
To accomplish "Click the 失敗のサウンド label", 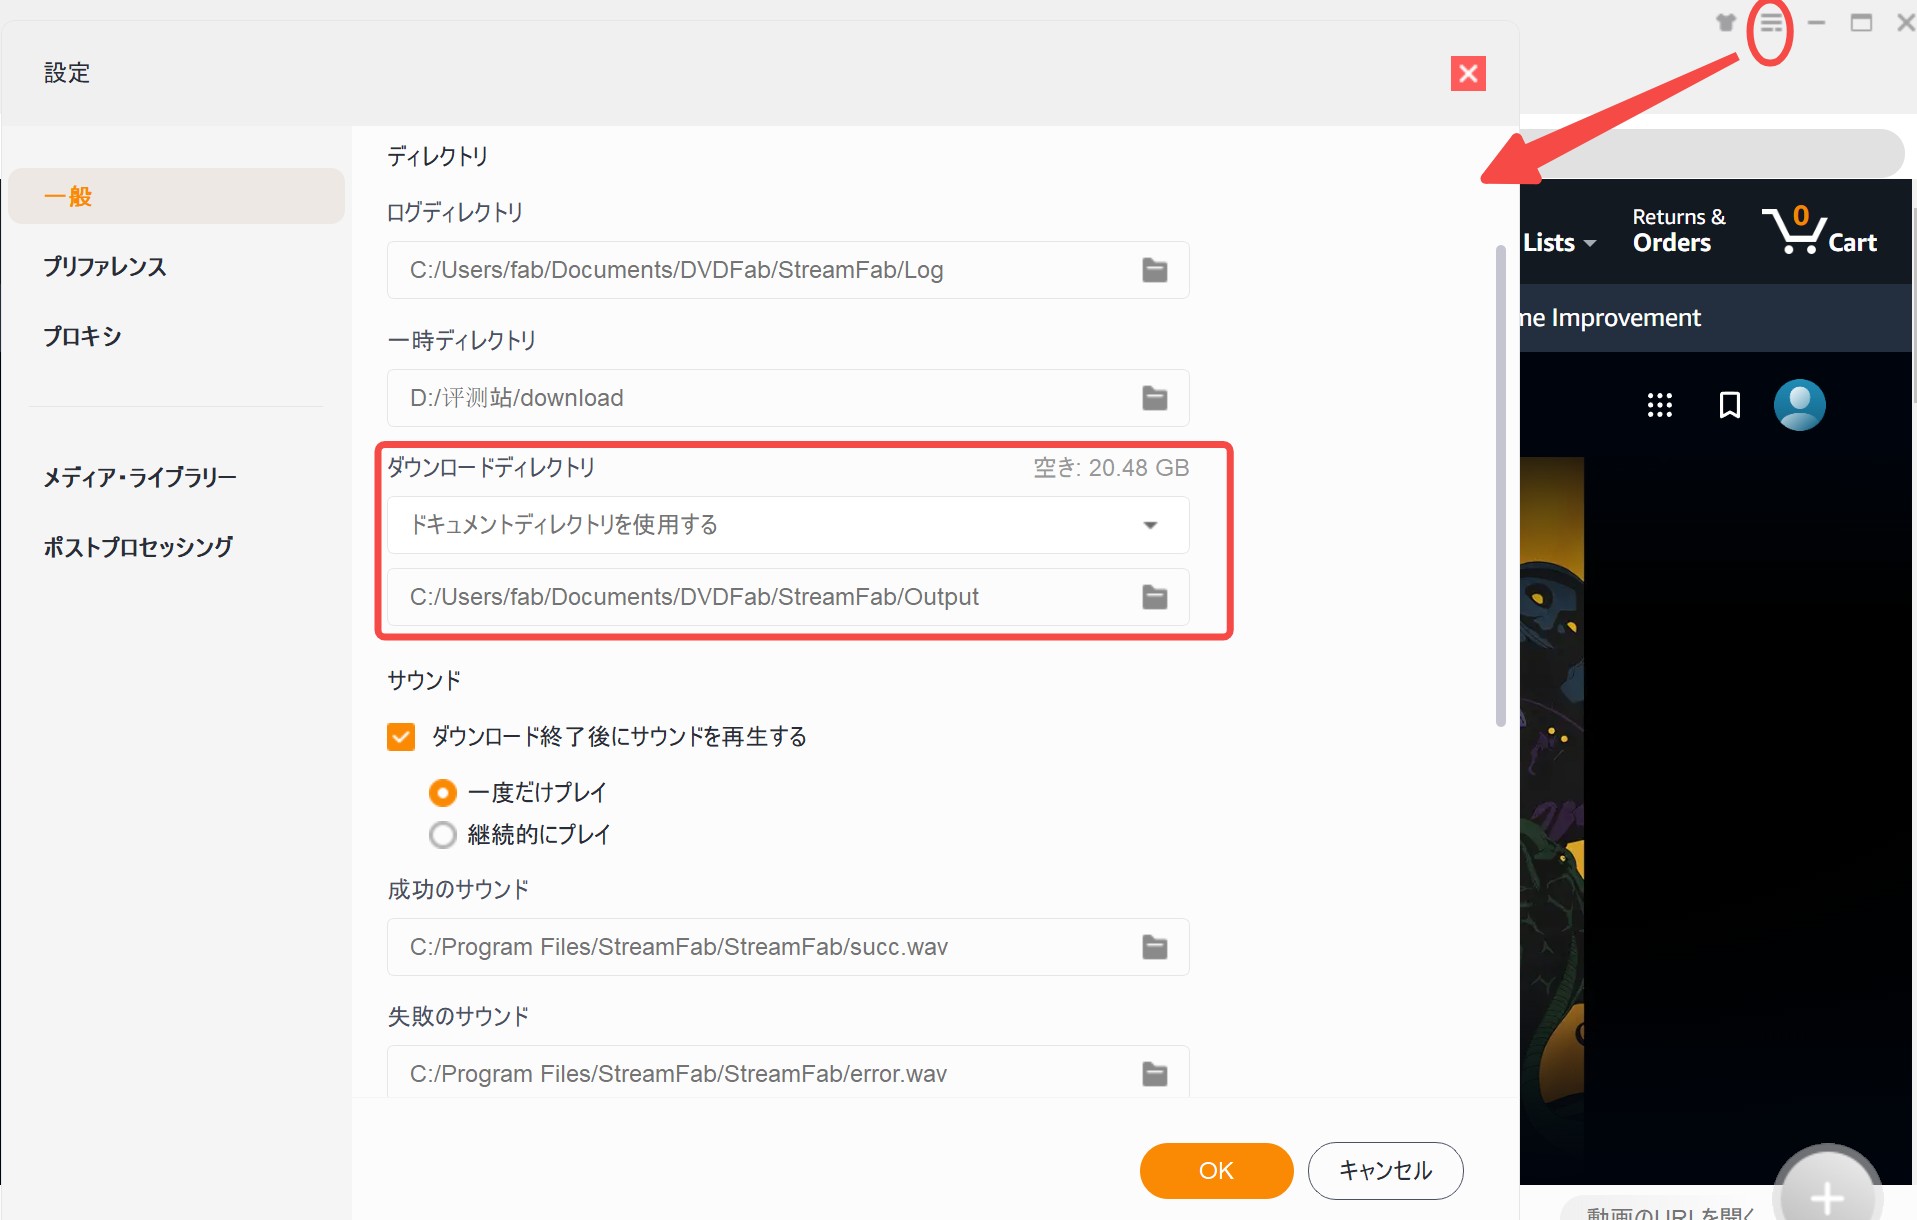I will pos(458,1016).
